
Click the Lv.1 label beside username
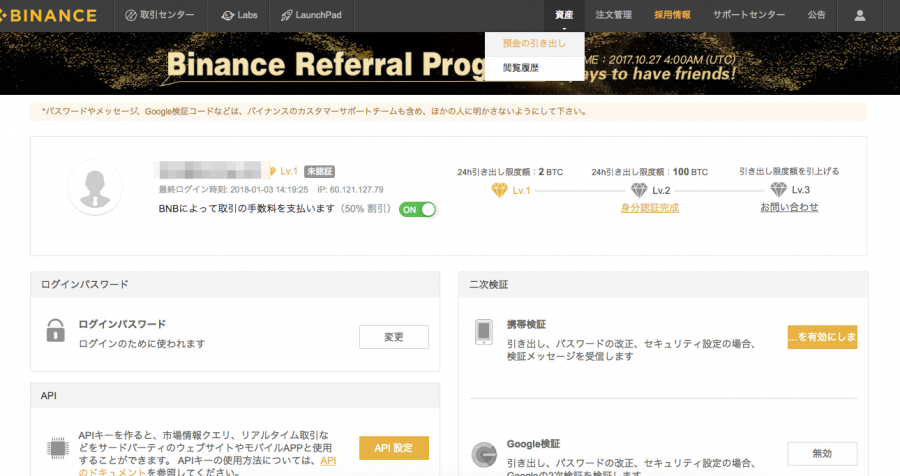pyautogui.click(x=289, y=171)
